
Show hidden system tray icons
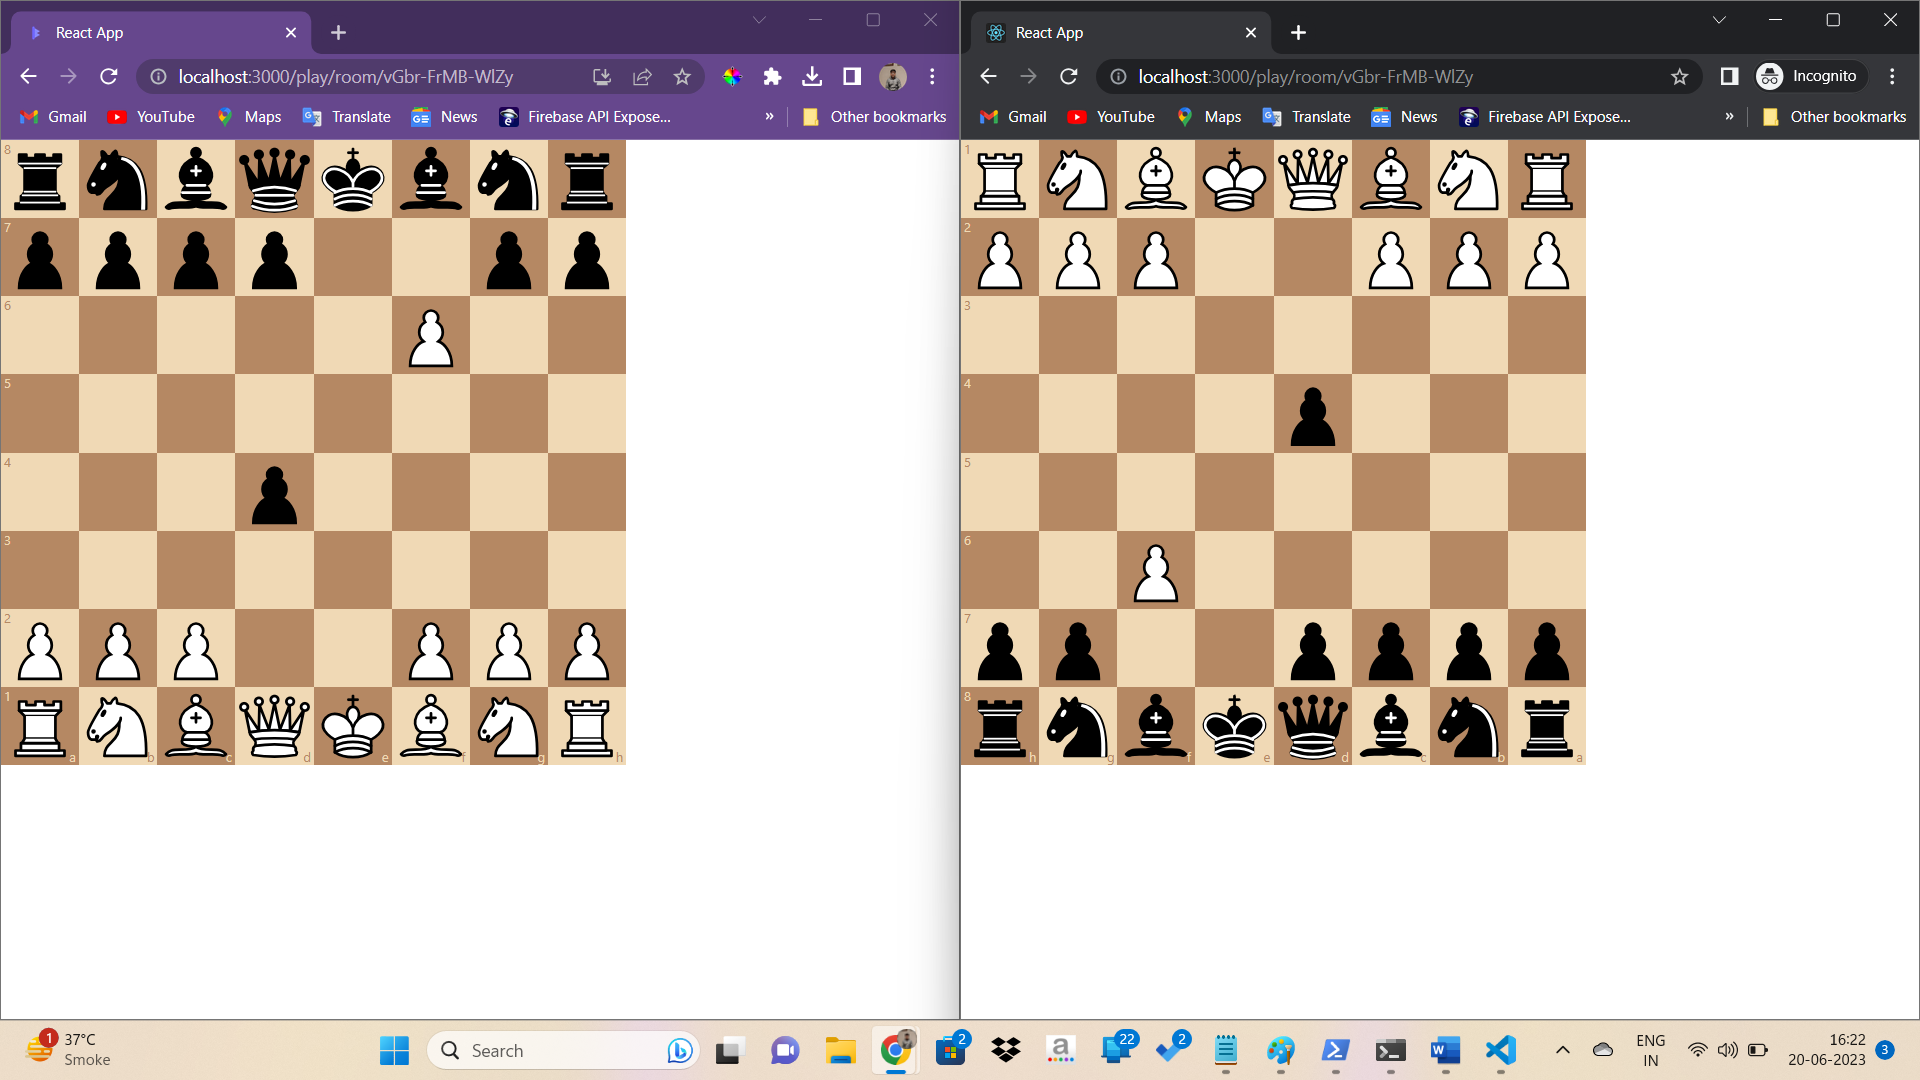point(1563,1050)
